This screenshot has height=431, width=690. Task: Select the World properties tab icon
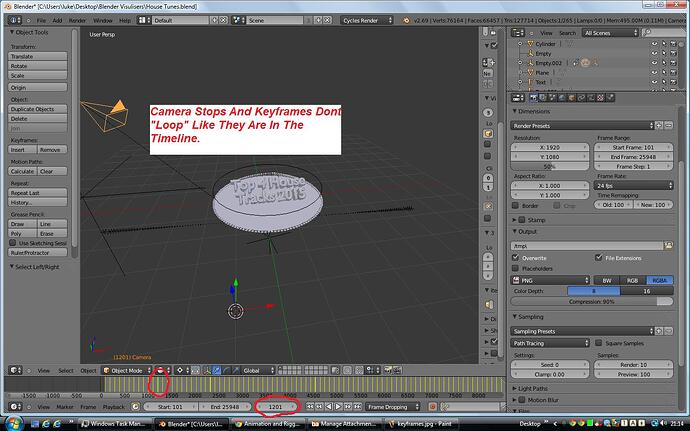pyautogui.click(x=562, y=97)
